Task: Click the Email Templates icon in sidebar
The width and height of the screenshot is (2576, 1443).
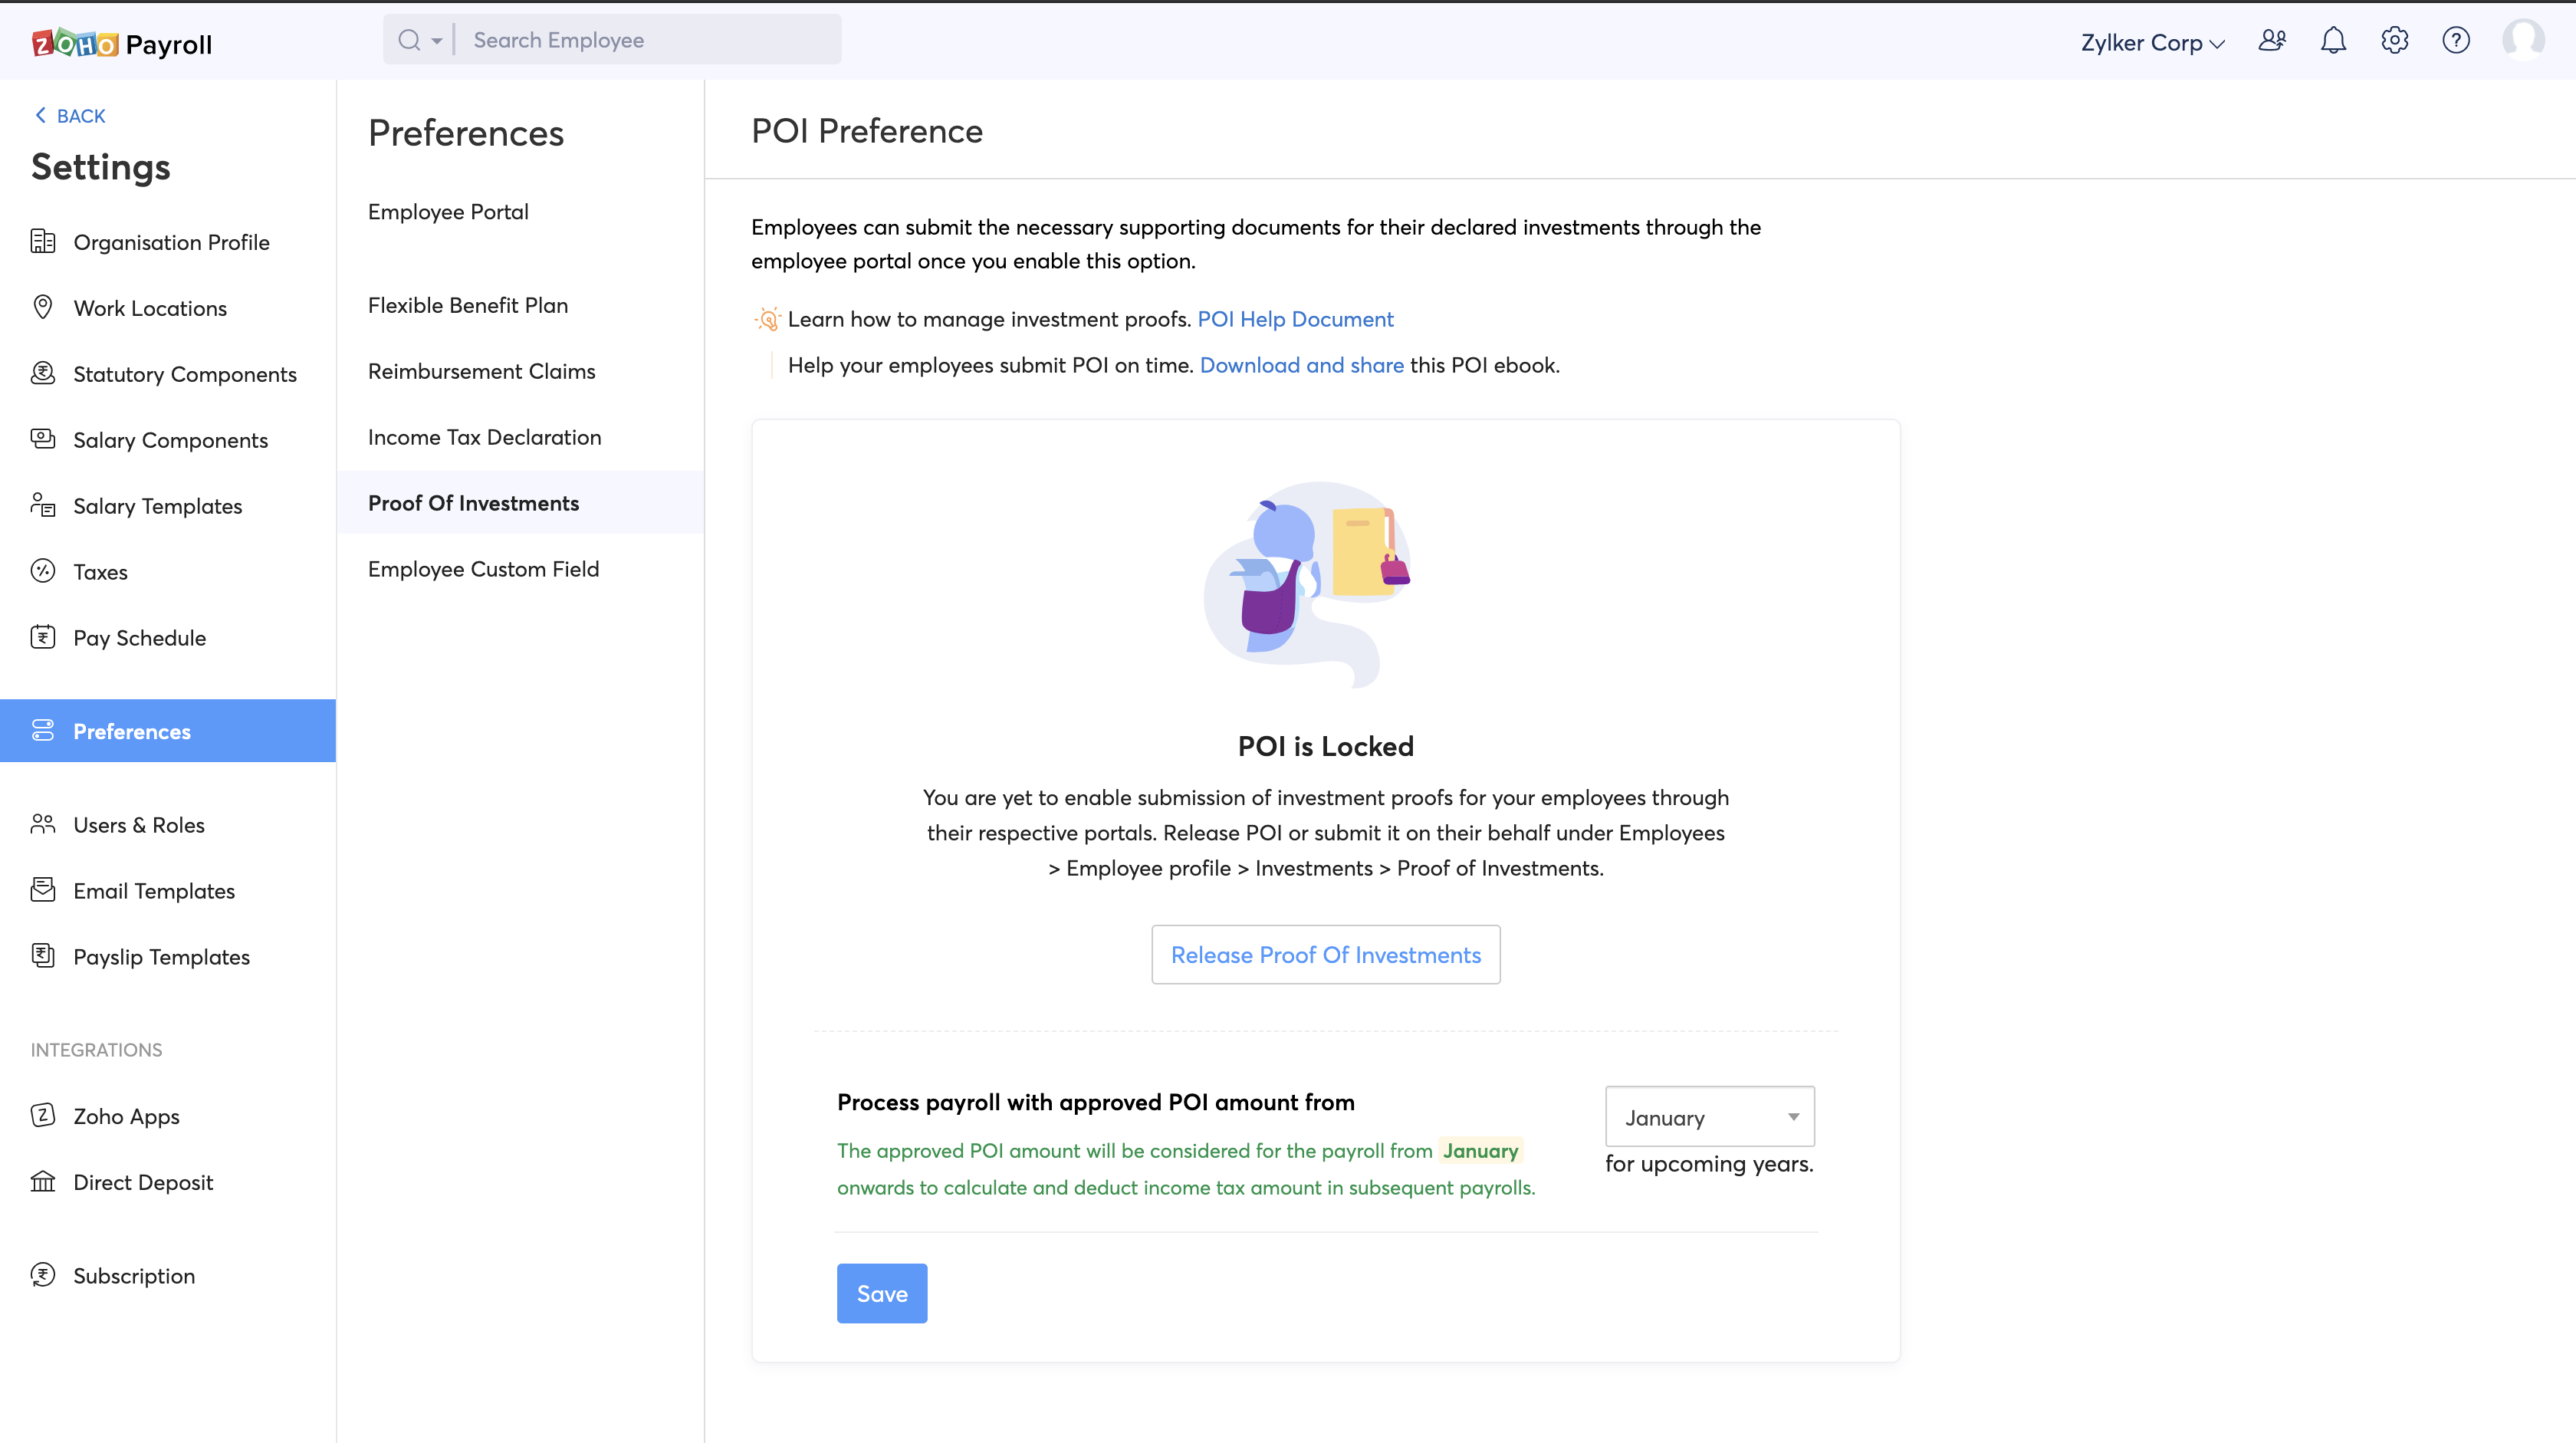Action: coord(42,889)
